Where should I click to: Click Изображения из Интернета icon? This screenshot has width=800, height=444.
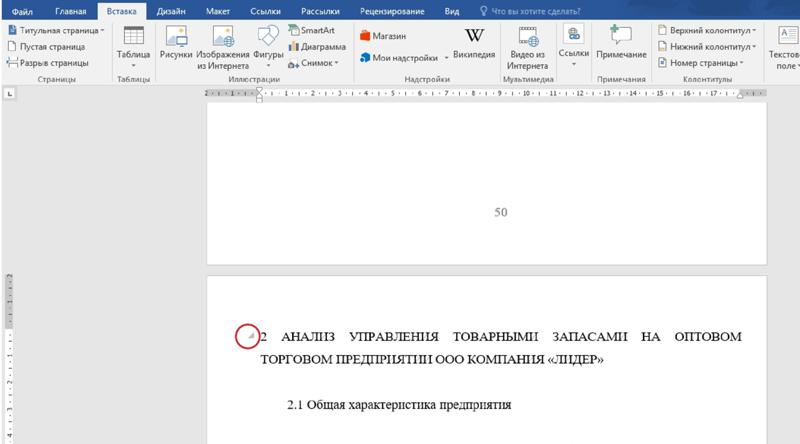click(x=223, y=47)
